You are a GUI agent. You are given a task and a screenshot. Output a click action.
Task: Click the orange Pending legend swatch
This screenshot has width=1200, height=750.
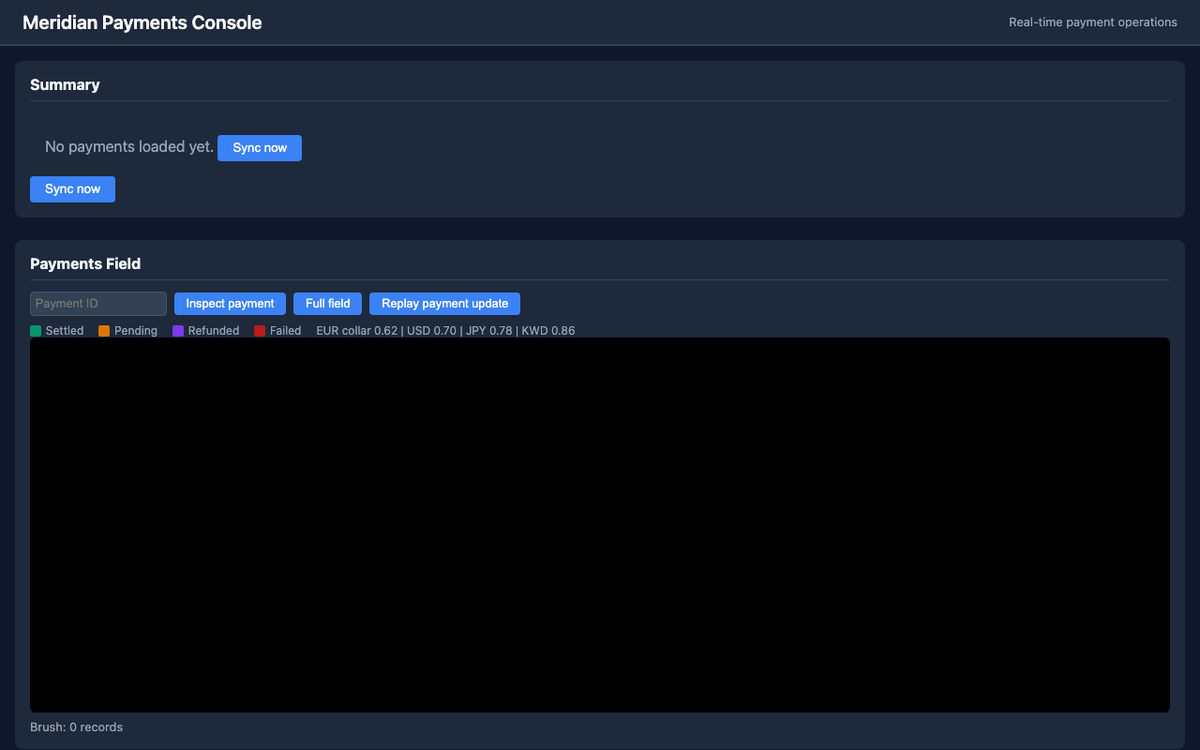[x=104, y=331]
